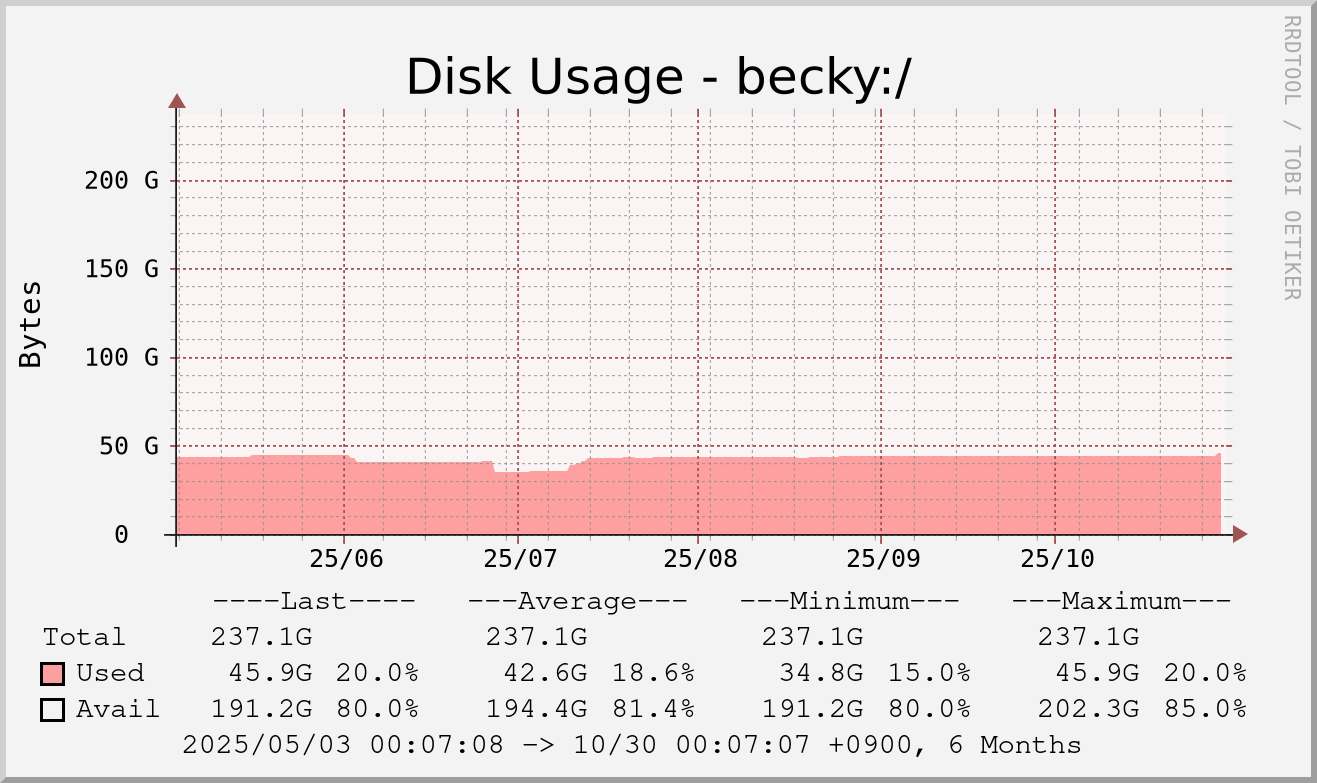Click the red arrowhead atop the Y axis

177,100
